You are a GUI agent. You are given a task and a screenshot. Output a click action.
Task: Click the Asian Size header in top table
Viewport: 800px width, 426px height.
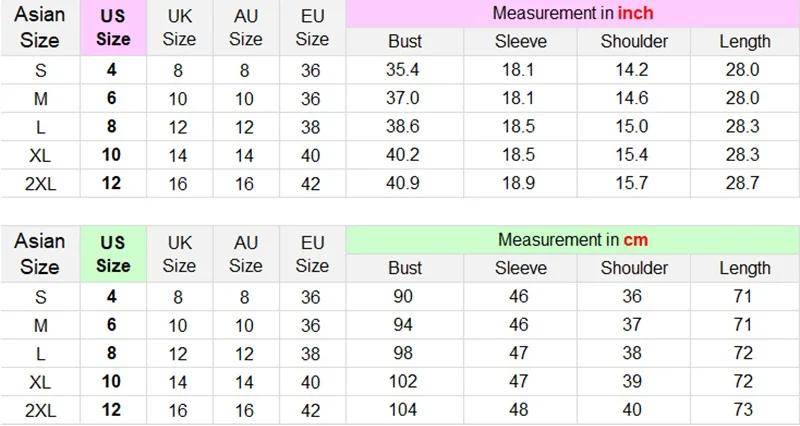(x=40, y=28)
